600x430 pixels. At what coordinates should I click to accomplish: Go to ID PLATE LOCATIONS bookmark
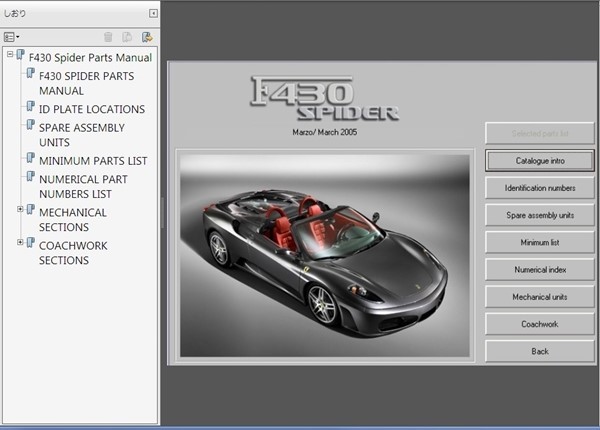(x=92, y=109)
